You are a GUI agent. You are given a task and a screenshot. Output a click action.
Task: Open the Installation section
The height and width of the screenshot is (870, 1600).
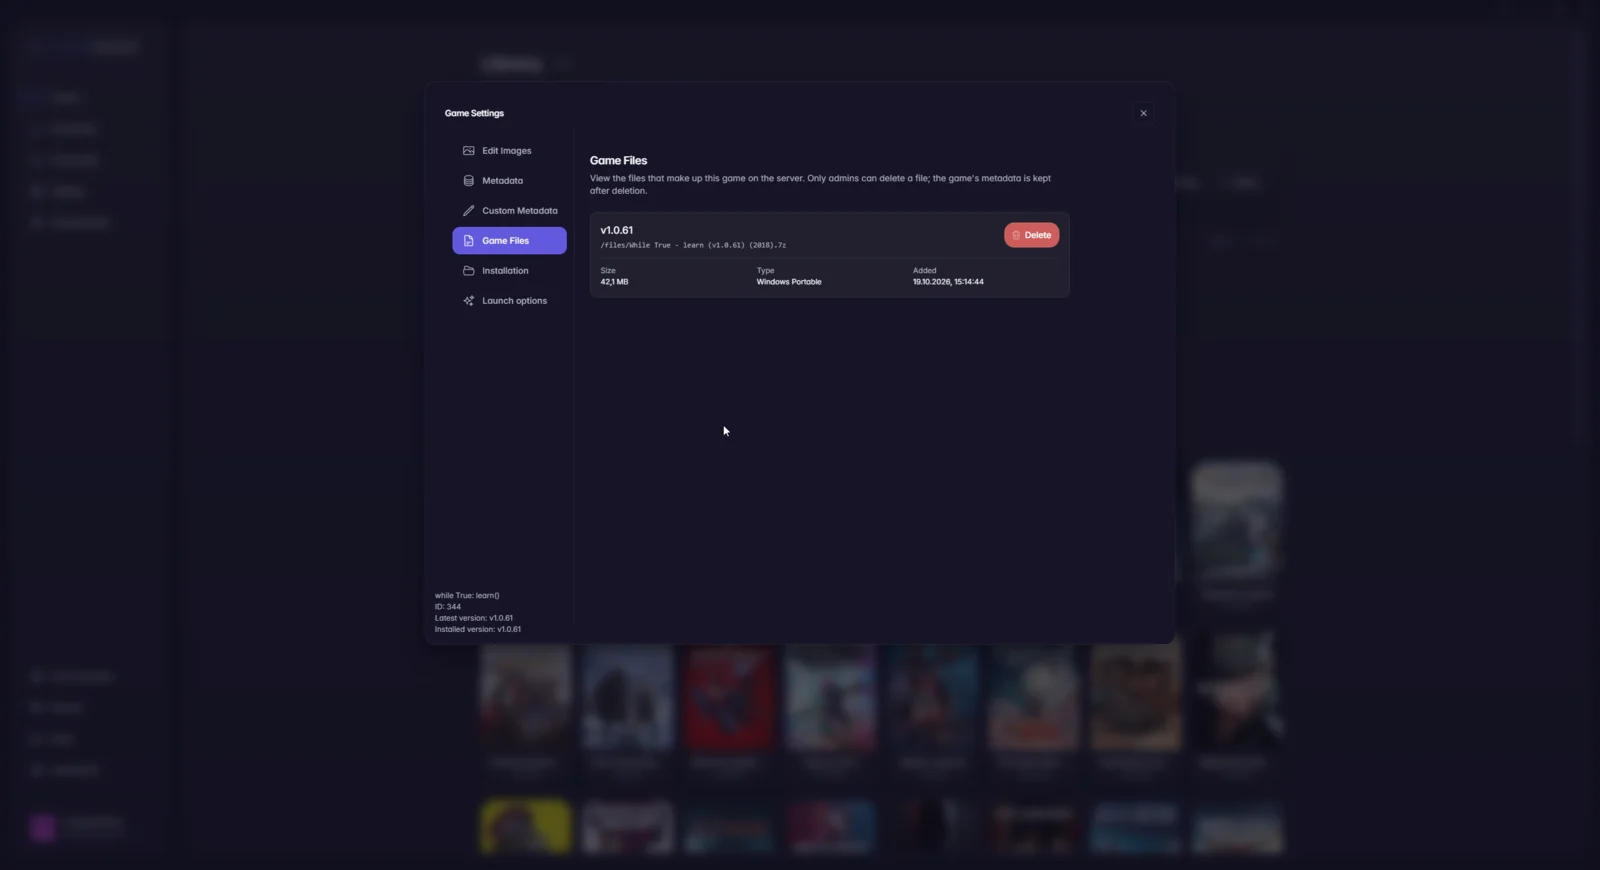509,271
